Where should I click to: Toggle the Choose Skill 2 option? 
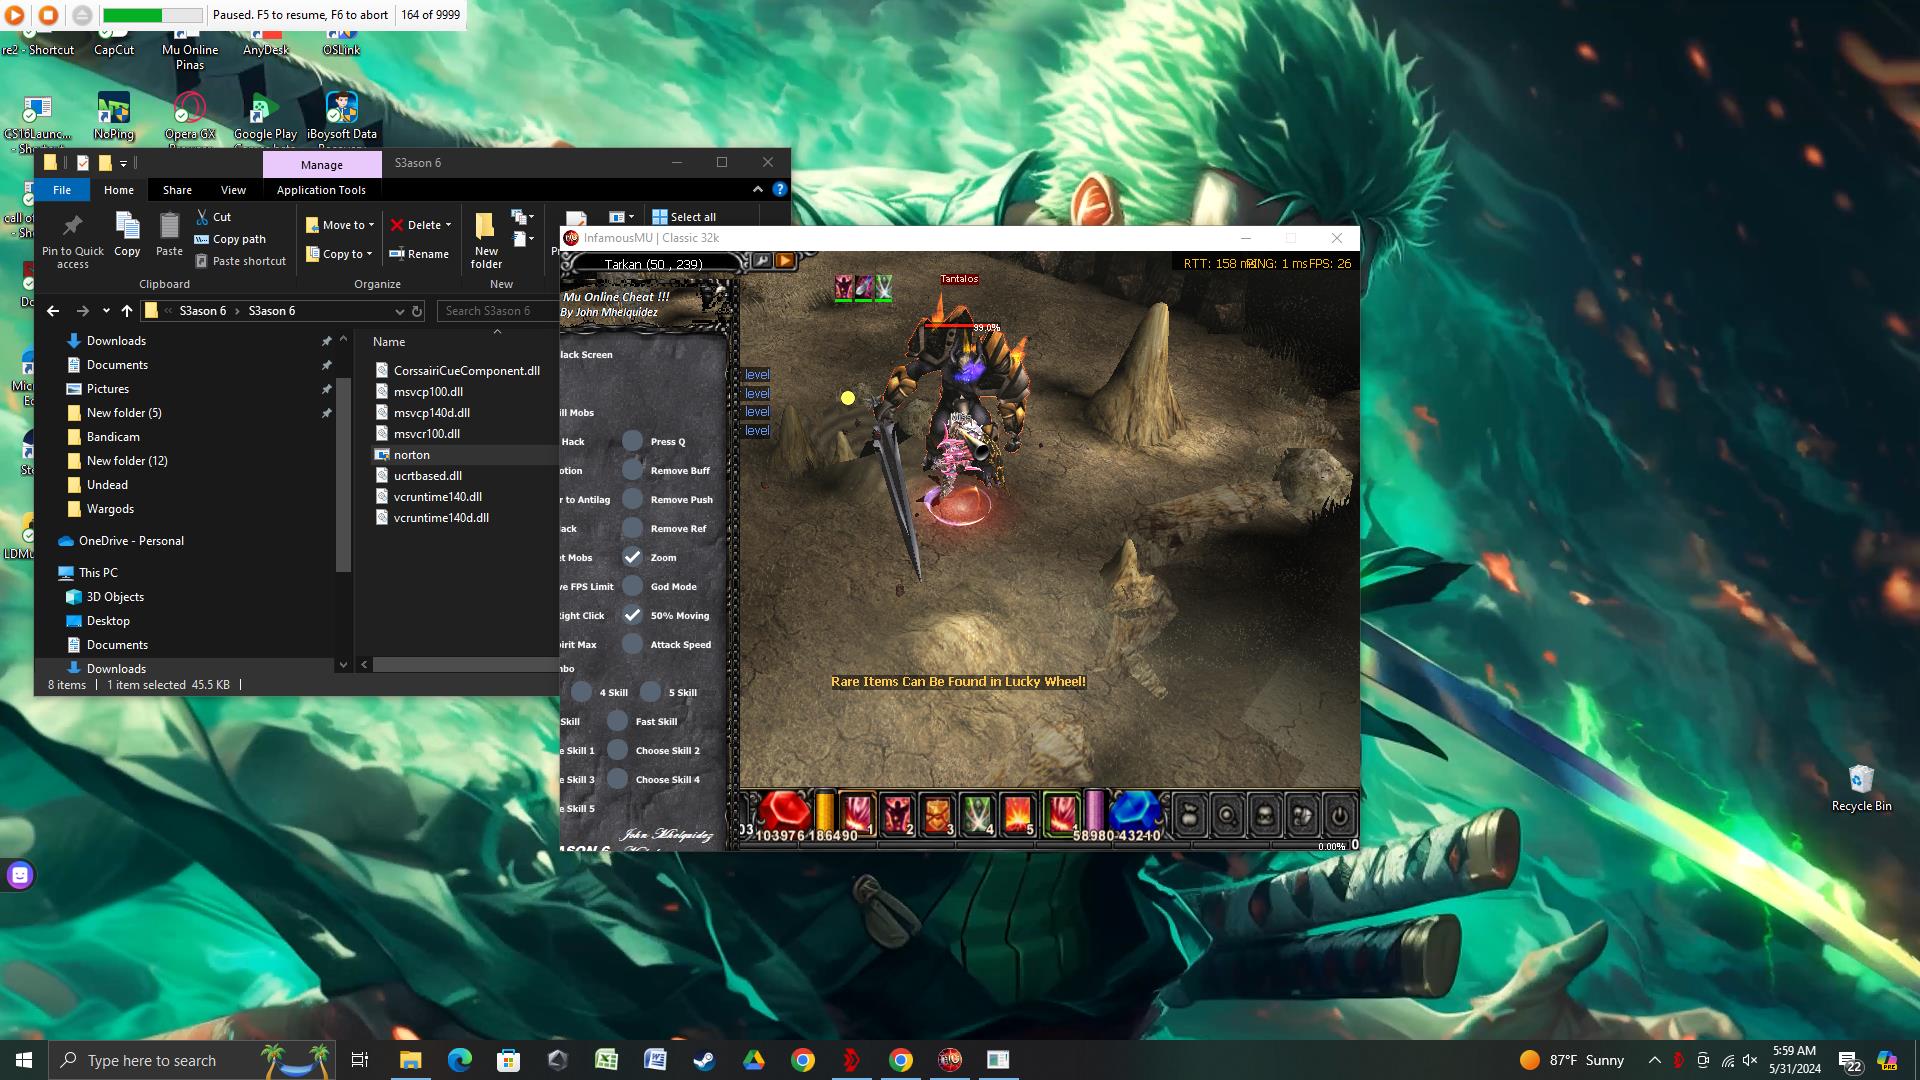point(618,750)
